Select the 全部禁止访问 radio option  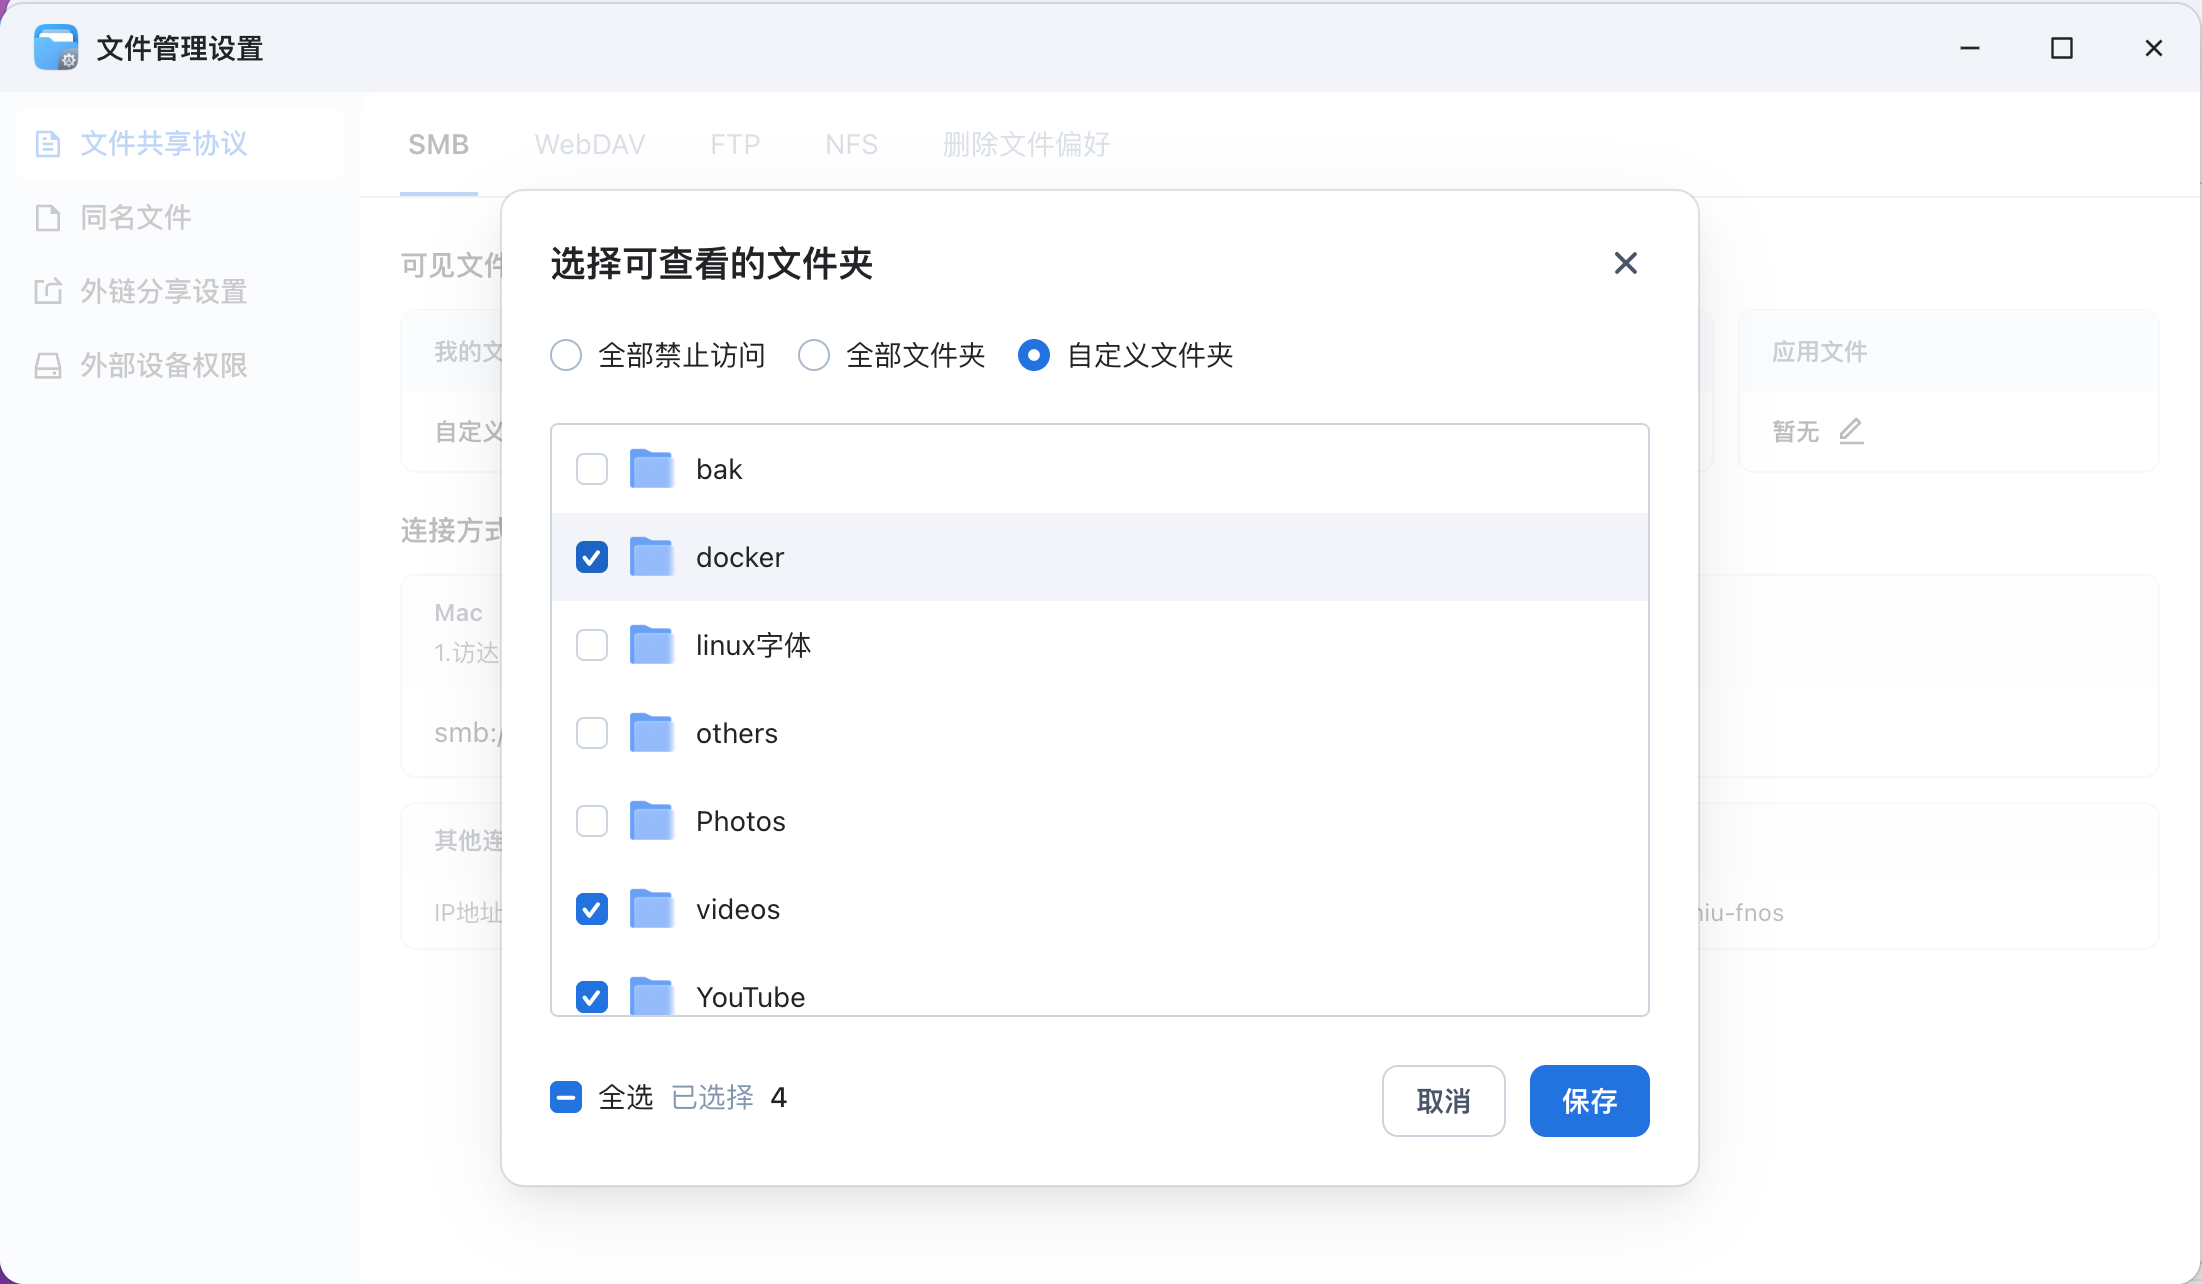tap(566, 355)
